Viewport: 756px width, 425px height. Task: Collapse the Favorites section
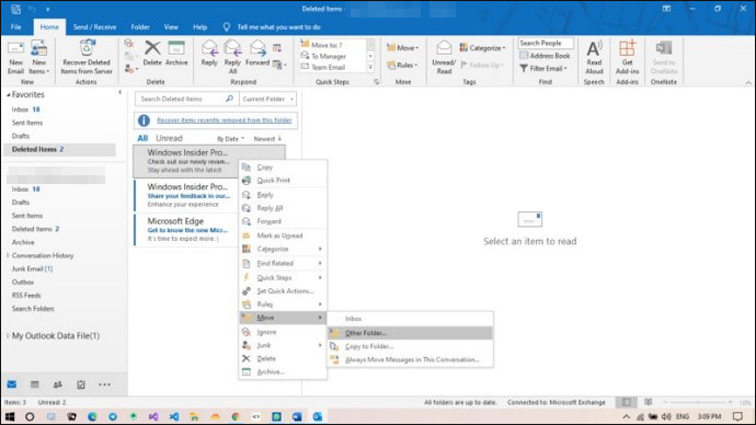[x=8, y=95]
